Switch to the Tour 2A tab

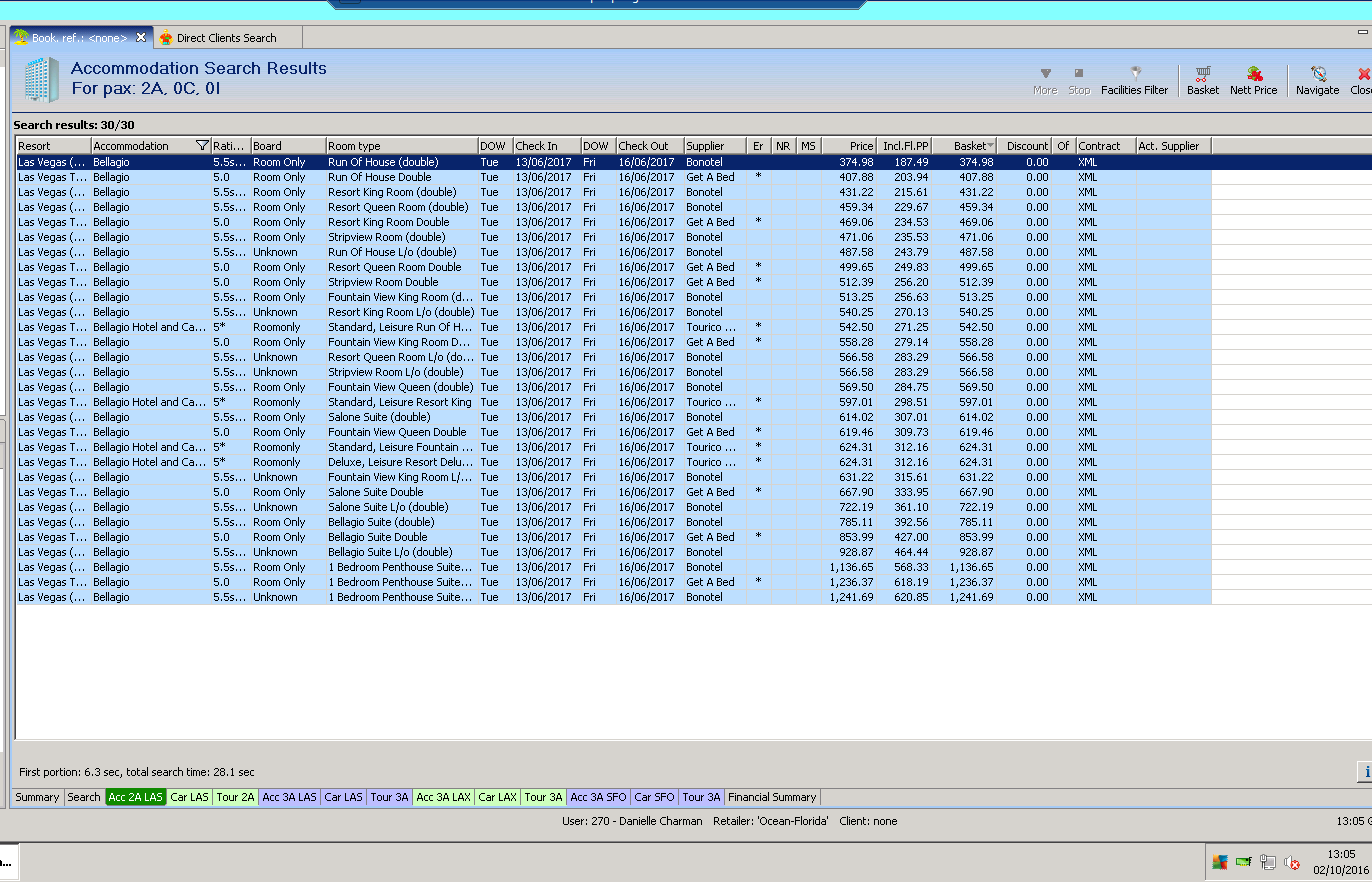click(x=235, y=797)
